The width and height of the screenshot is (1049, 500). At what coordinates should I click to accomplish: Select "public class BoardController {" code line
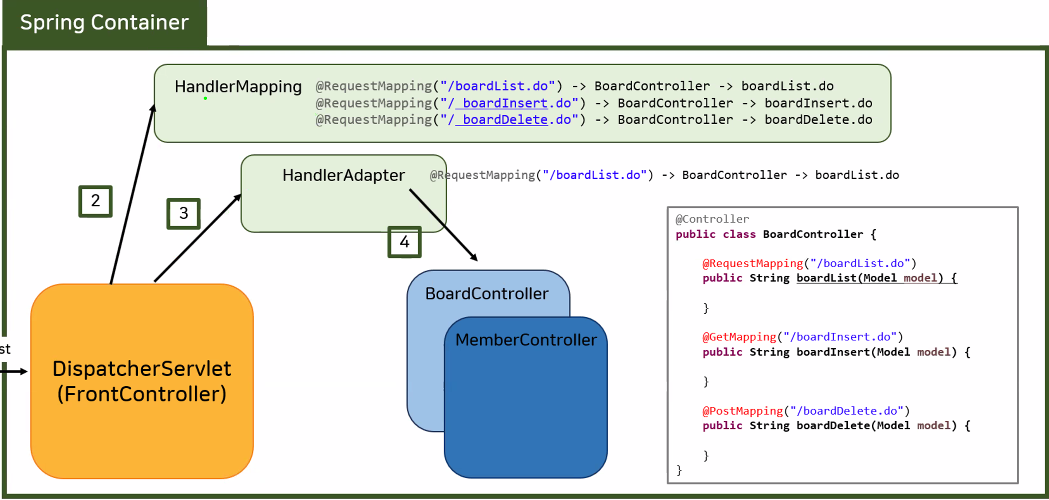click(x=775, y=234)
